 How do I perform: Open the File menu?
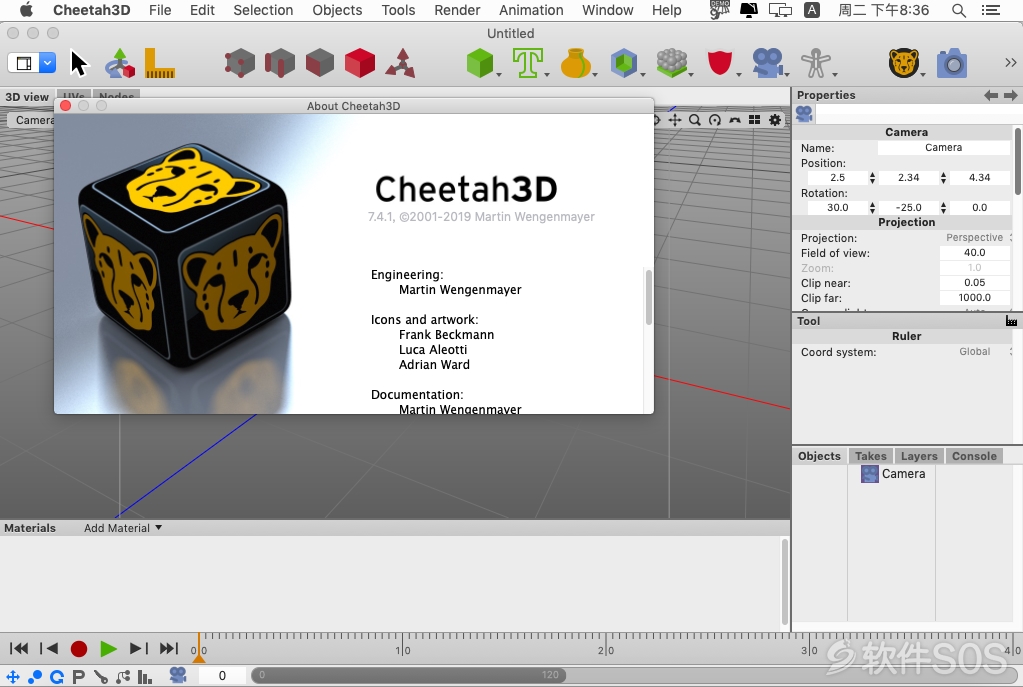coord(160,10)
